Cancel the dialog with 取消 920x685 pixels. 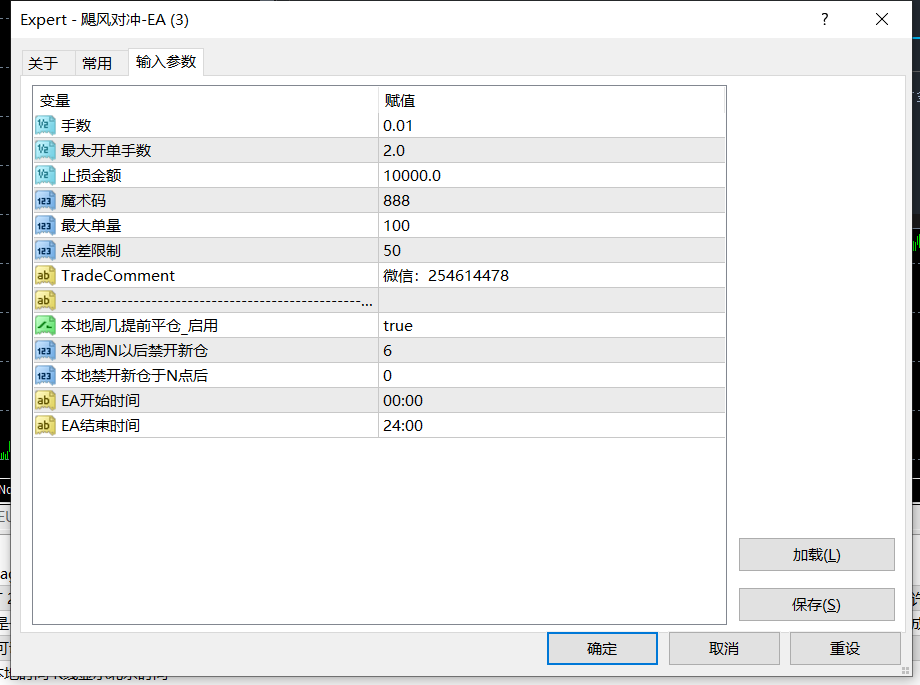click(x=724, y=649)
